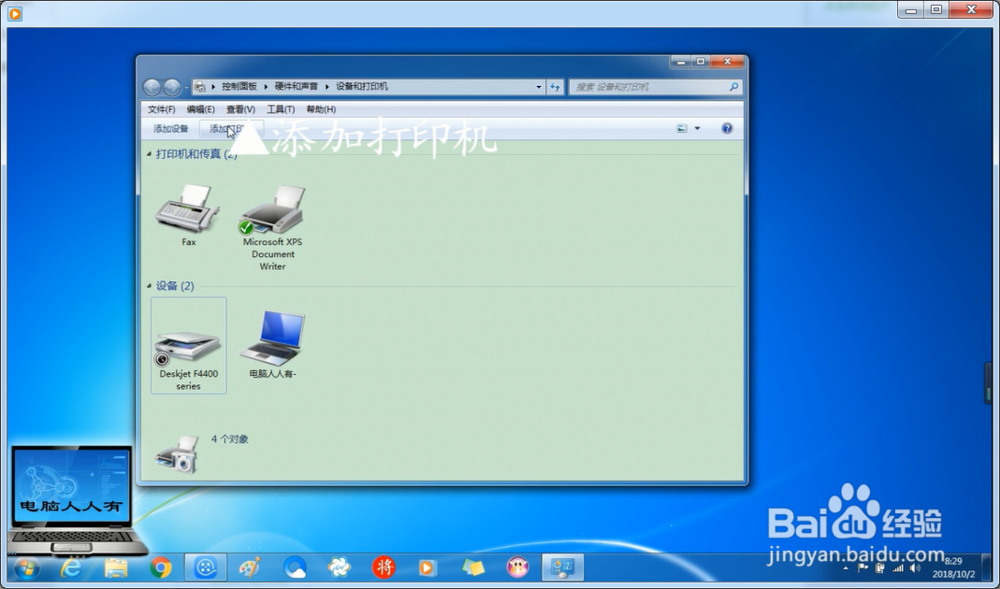Go back with the Back navigation arrow

(x=152, y=87)
